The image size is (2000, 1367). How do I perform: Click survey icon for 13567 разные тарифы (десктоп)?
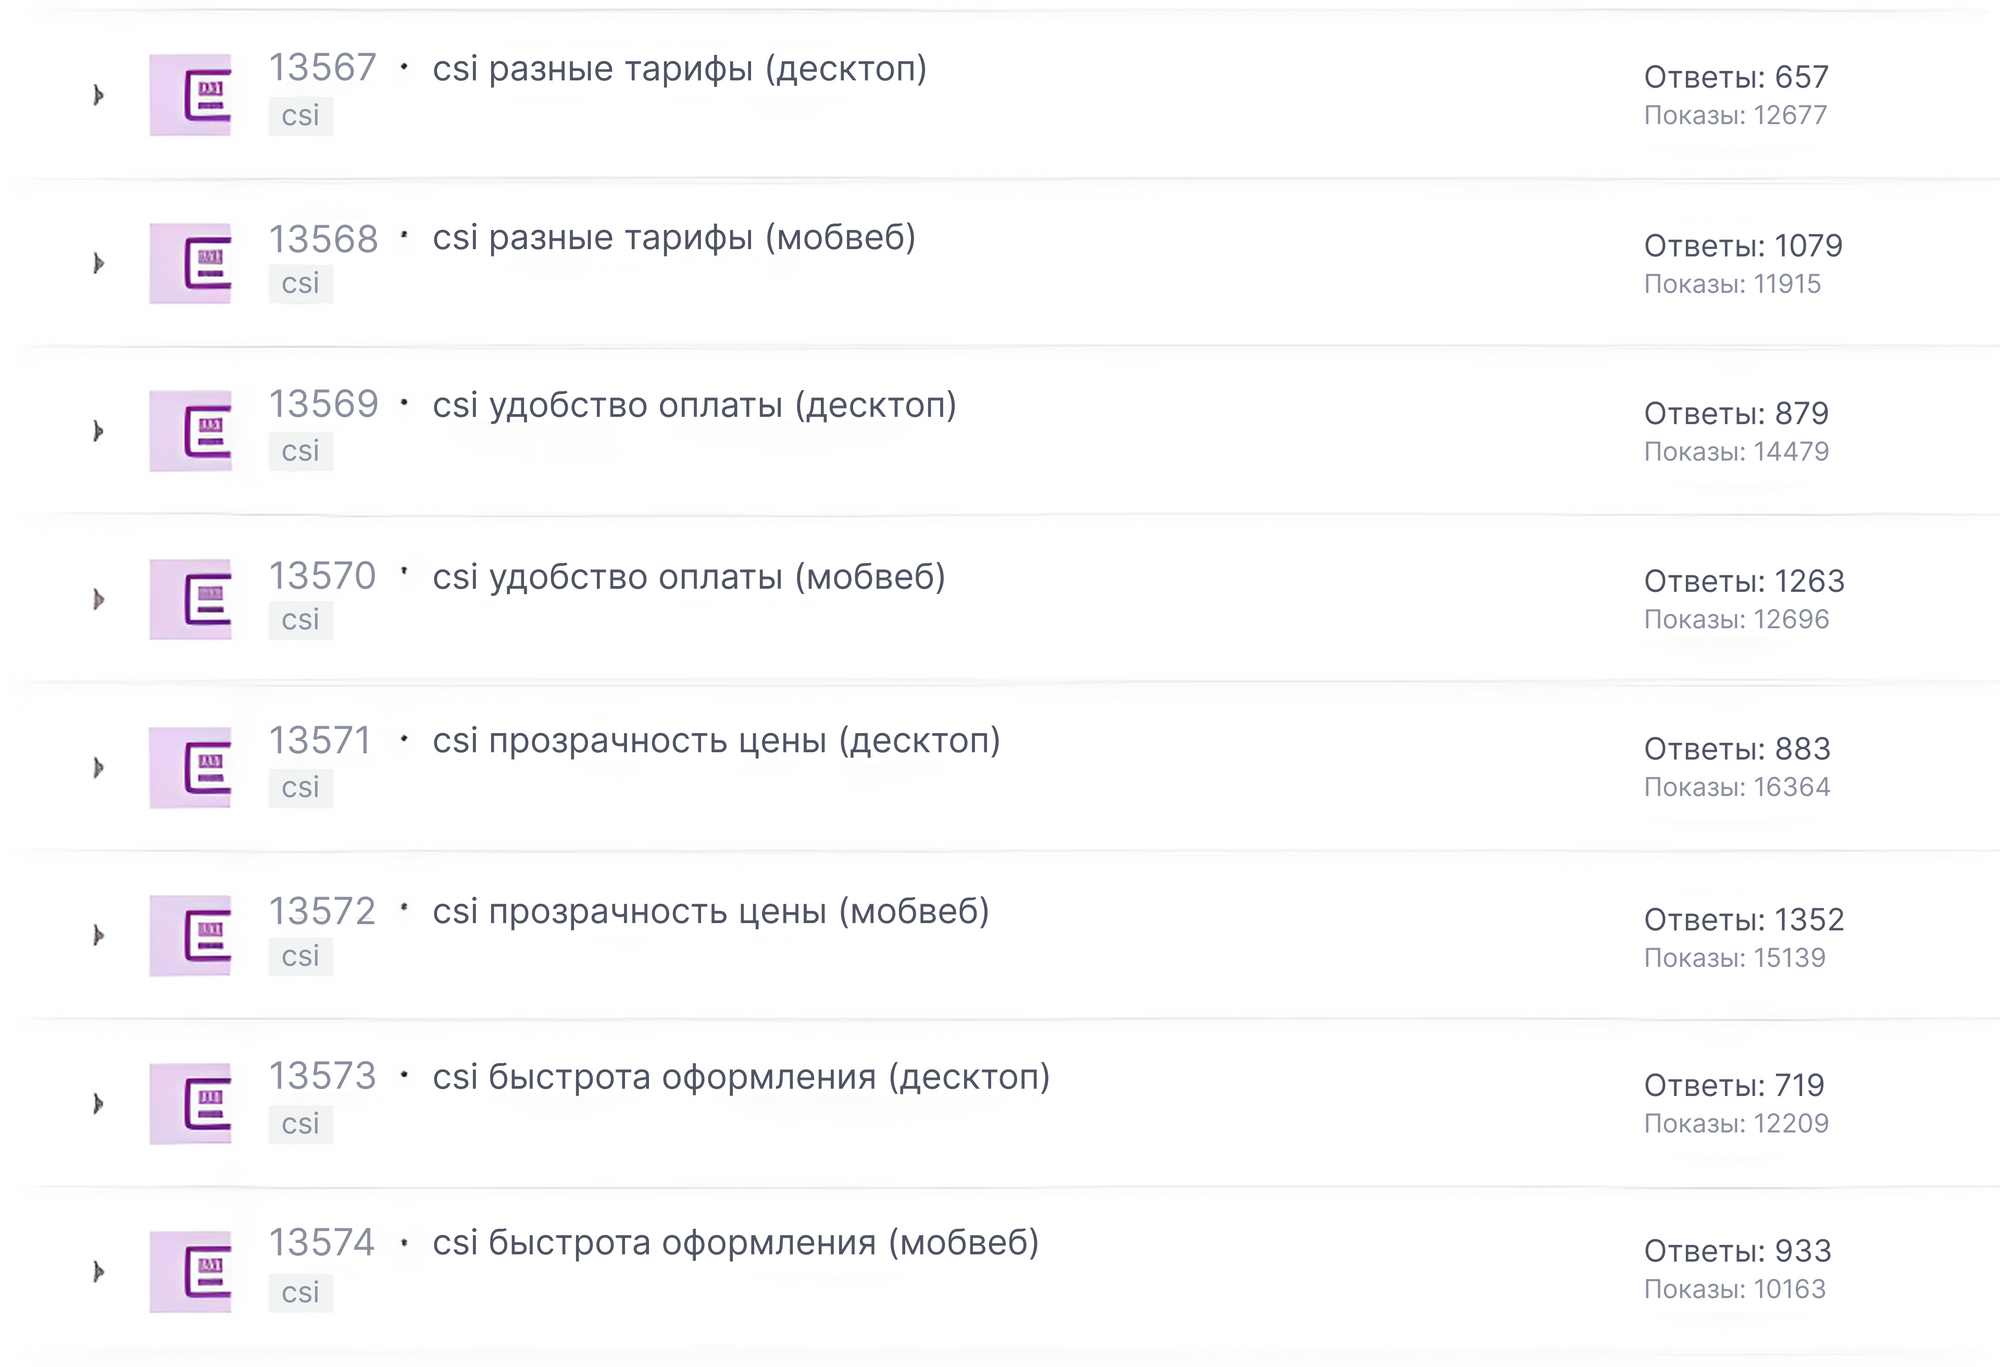coord(190,95)
